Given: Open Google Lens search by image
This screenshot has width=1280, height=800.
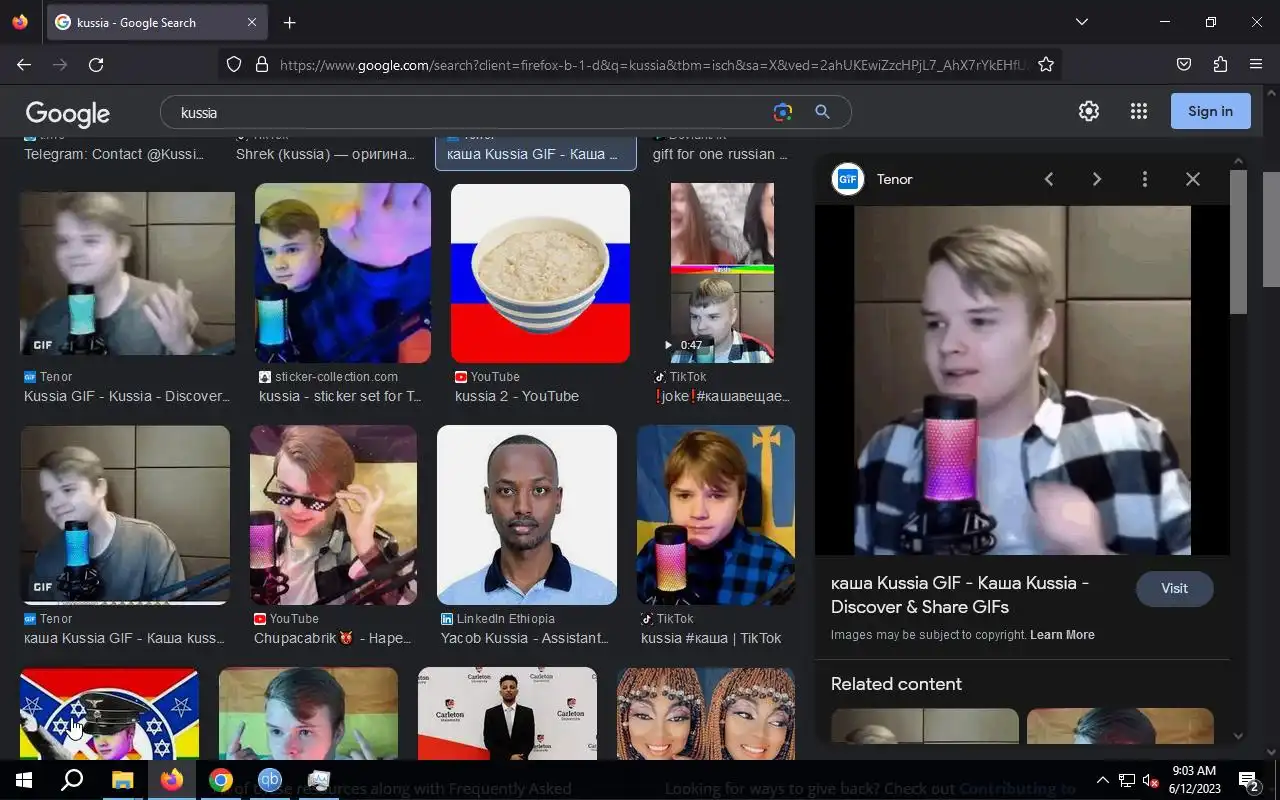Looking at the screenshot, I should (x=783, y=112).
